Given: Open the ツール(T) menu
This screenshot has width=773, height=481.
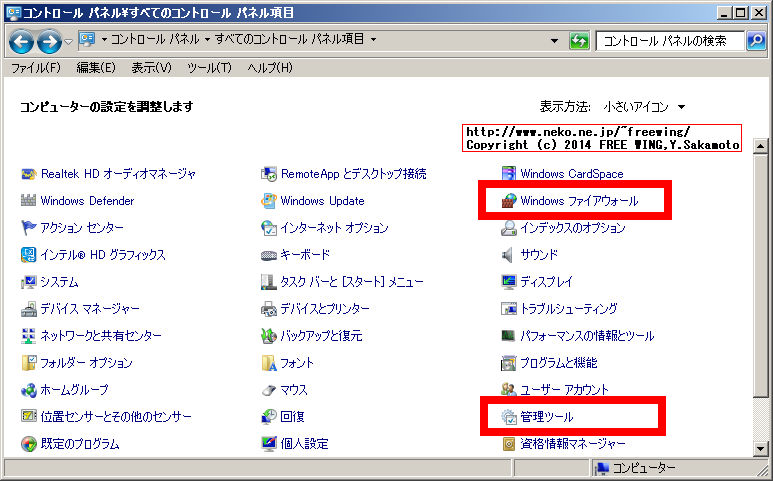Looking at the screenshot, I should 209,68.
